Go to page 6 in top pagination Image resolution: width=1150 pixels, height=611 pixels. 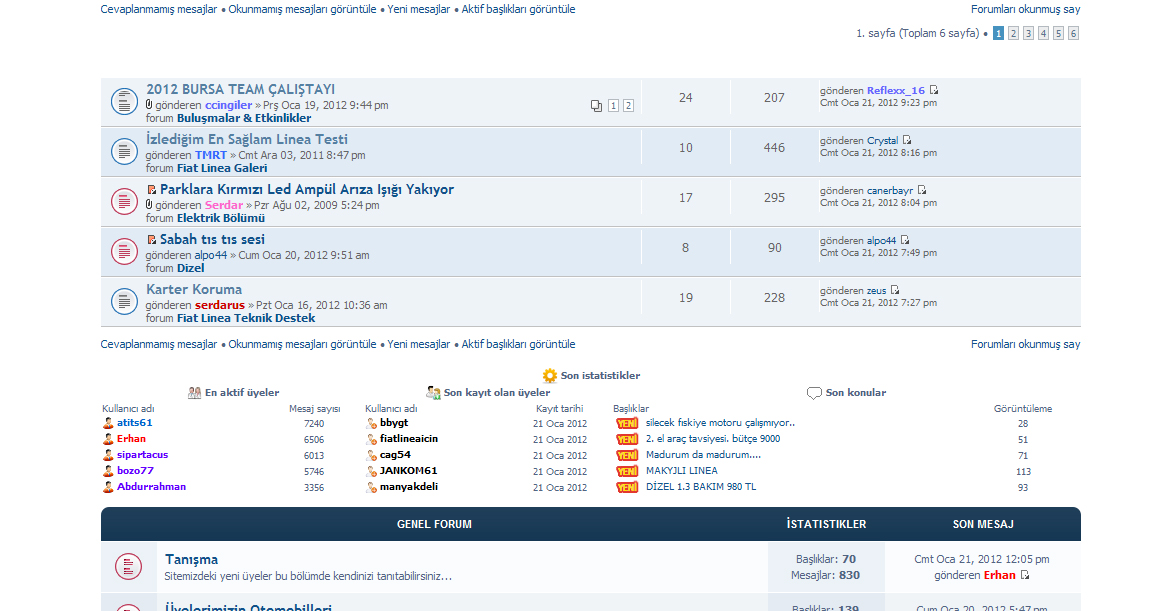[1073, 33]
